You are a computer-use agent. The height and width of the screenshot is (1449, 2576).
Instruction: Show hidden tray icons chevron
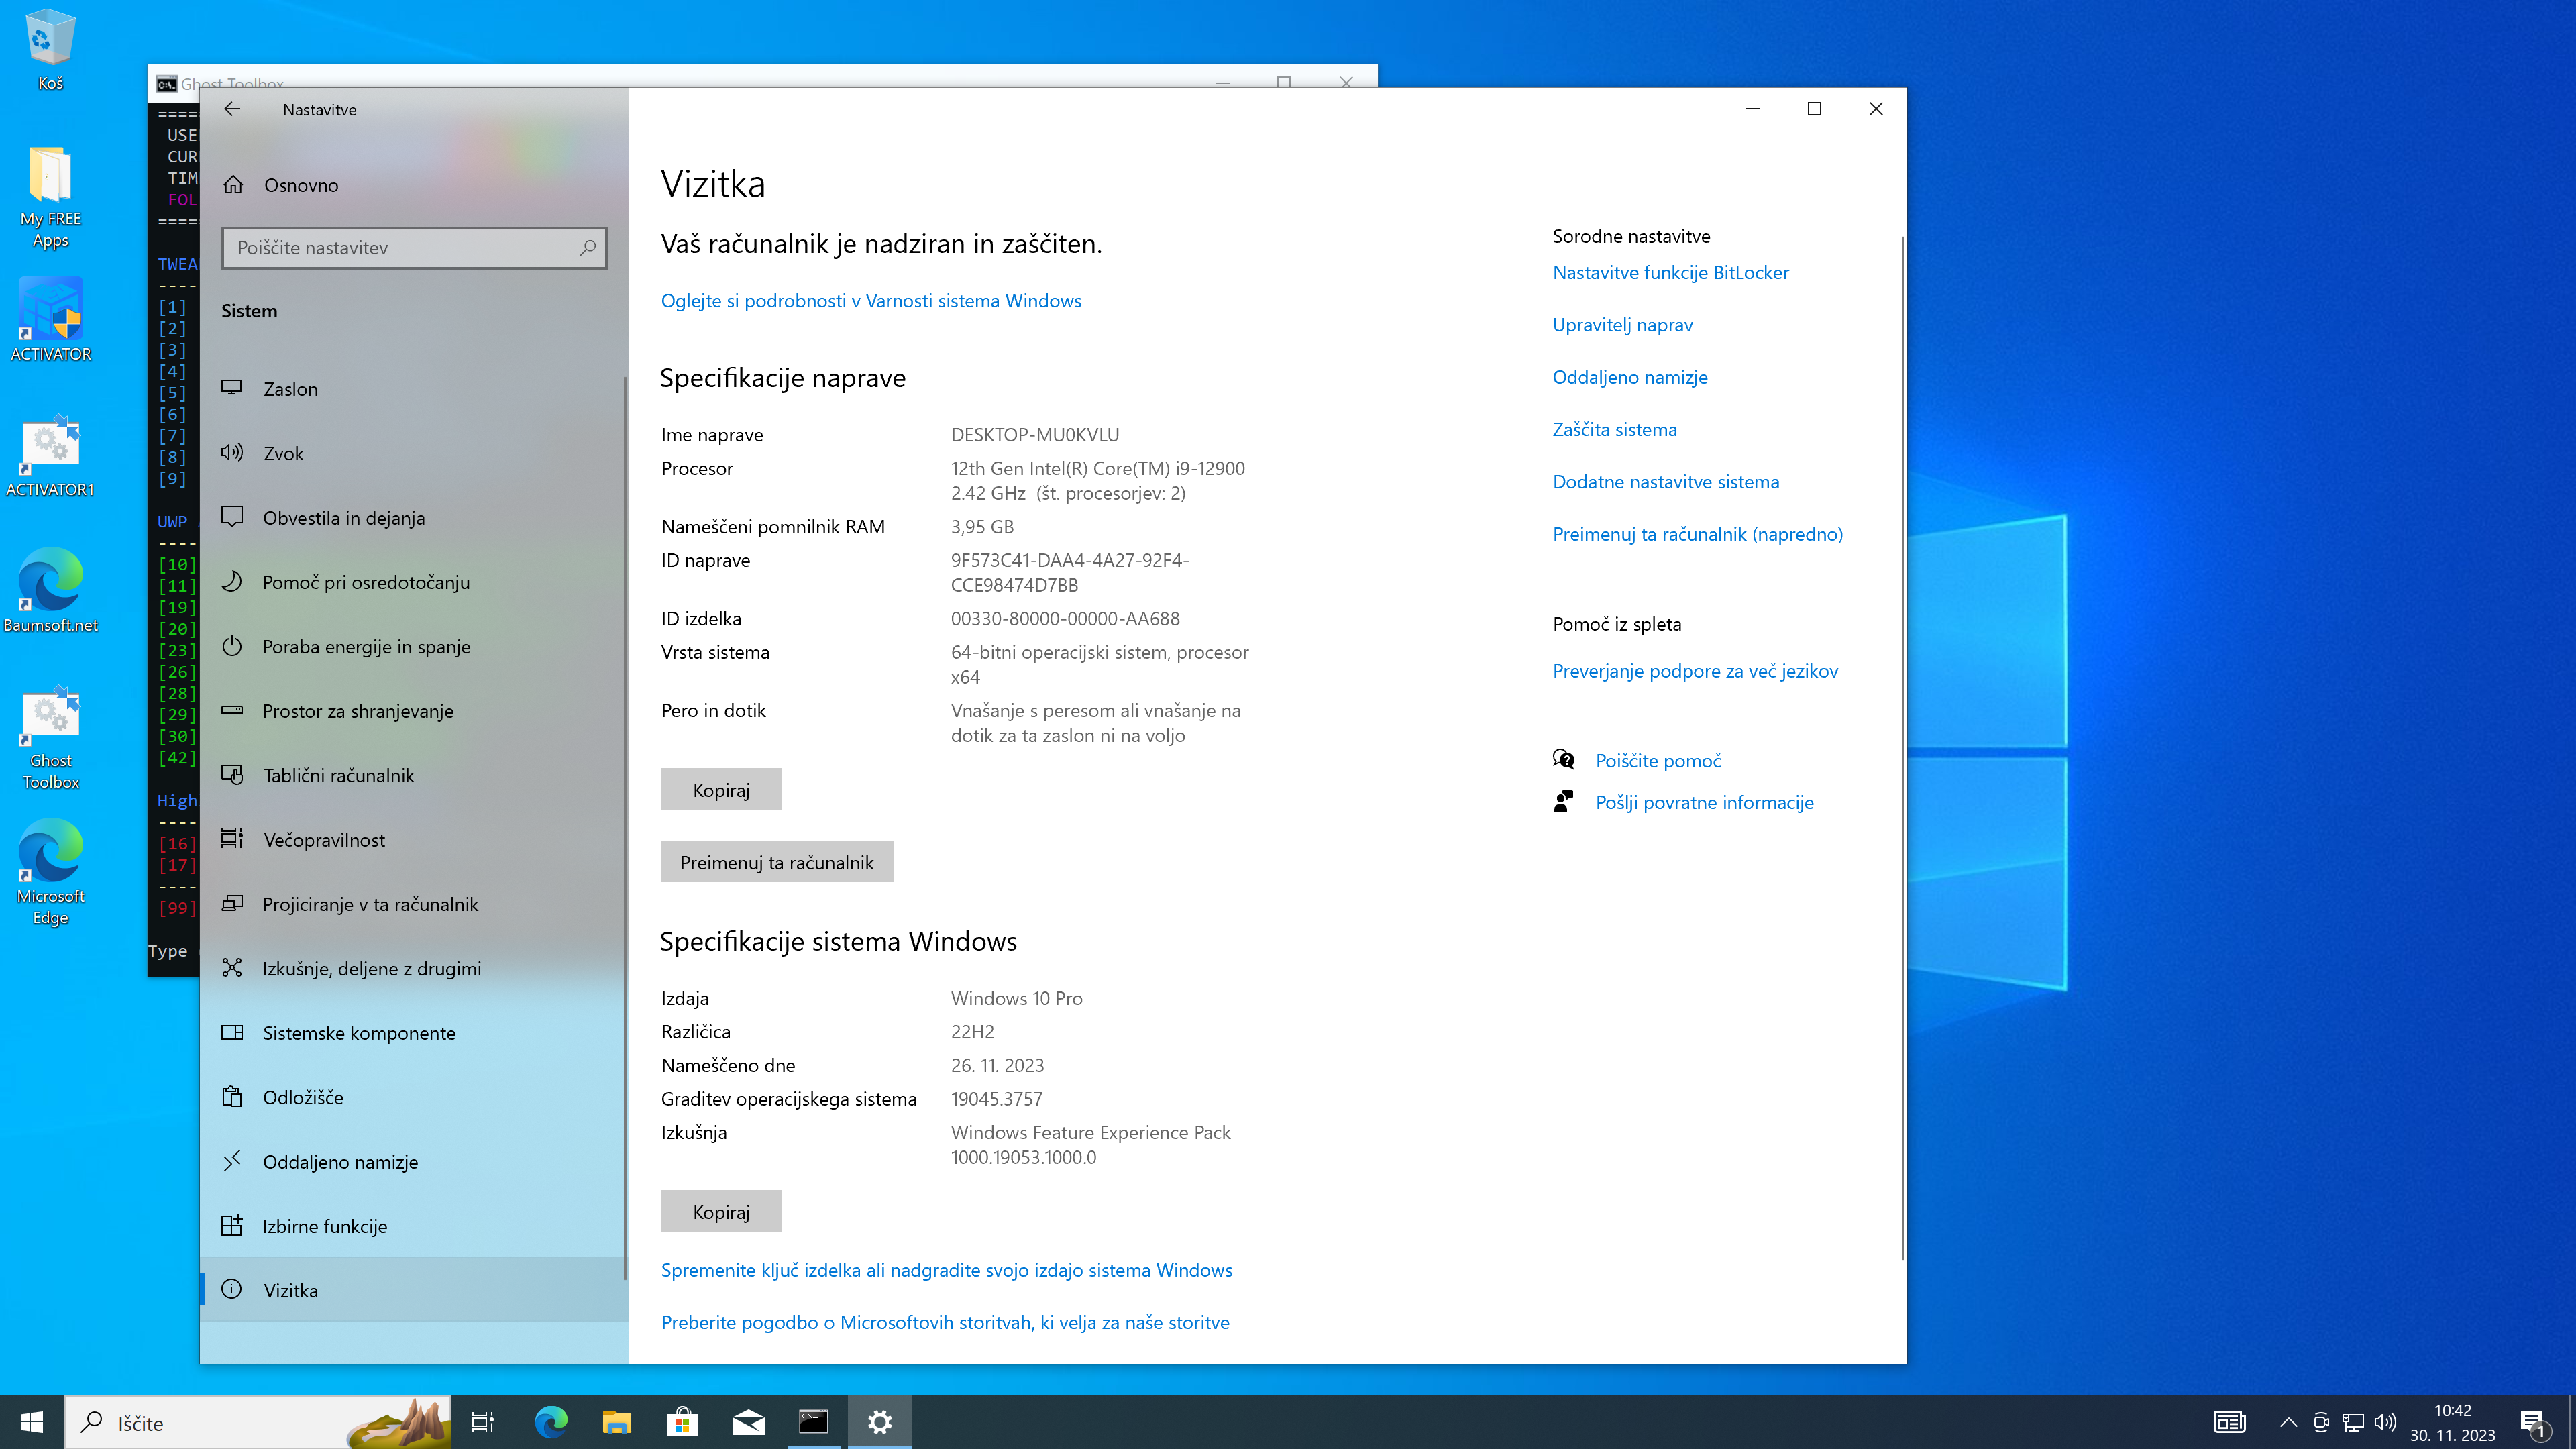coord(2288,1422)
